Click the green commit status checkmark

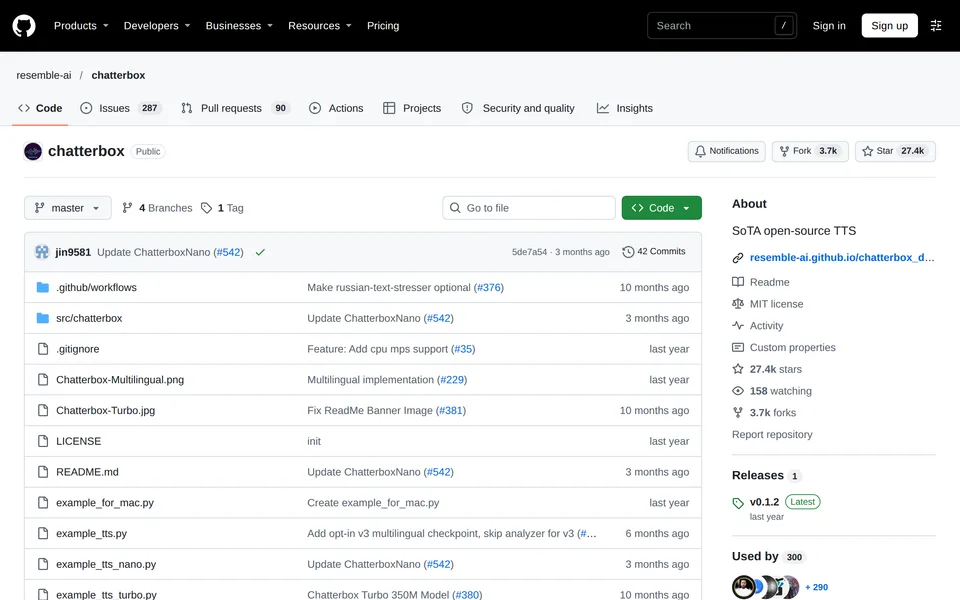(260, 252)
